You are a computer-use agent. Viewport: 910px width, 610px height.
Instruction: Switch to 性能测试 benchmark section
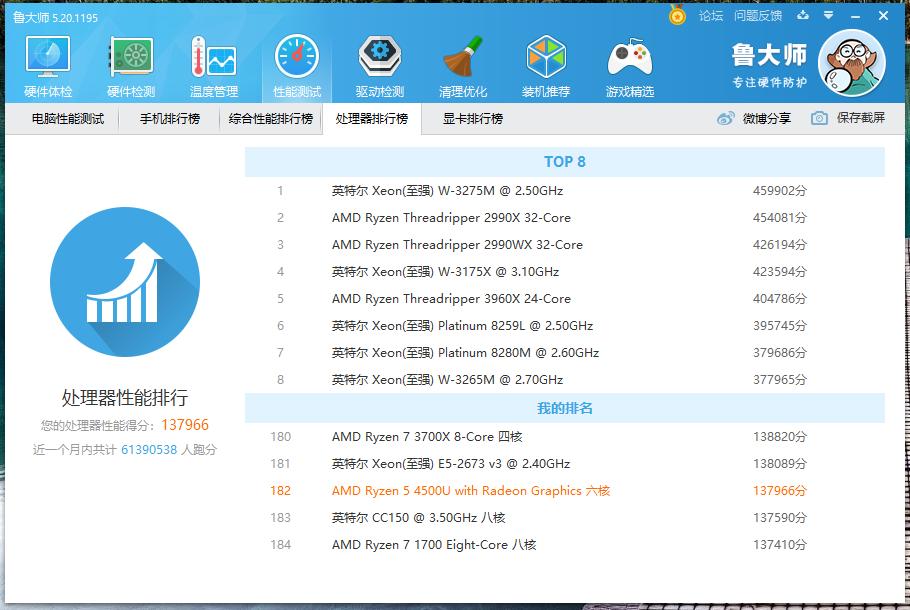295,63
